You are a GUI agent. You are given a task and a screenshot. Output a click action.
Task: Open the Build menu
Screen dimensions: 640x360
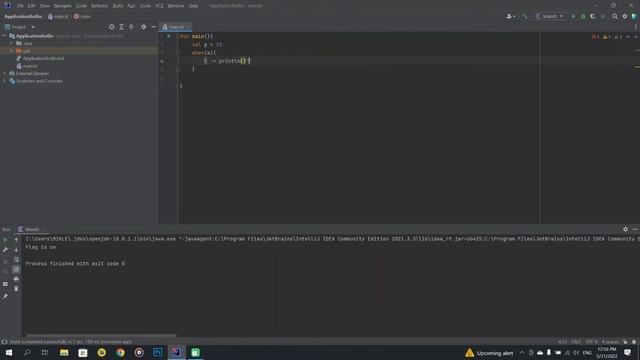[118, 6]
